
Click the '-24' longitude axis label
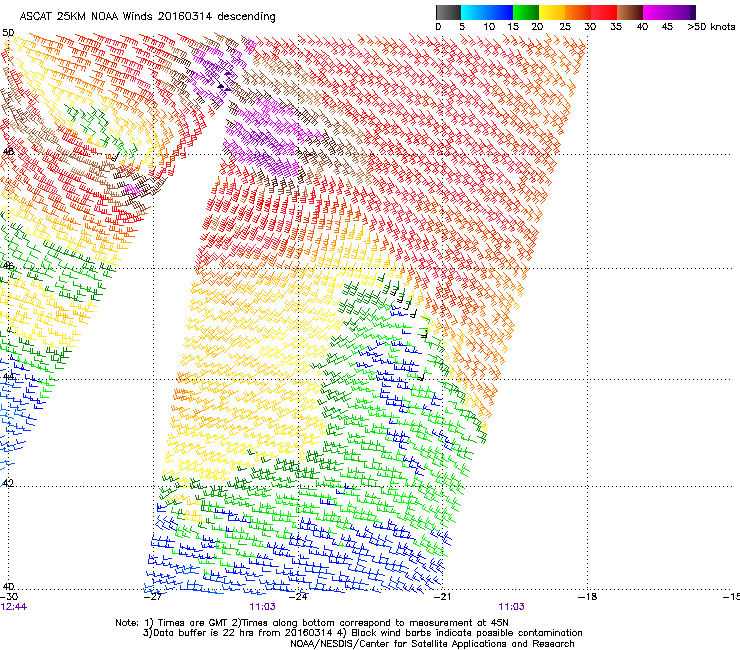click(x=298, y=597)
